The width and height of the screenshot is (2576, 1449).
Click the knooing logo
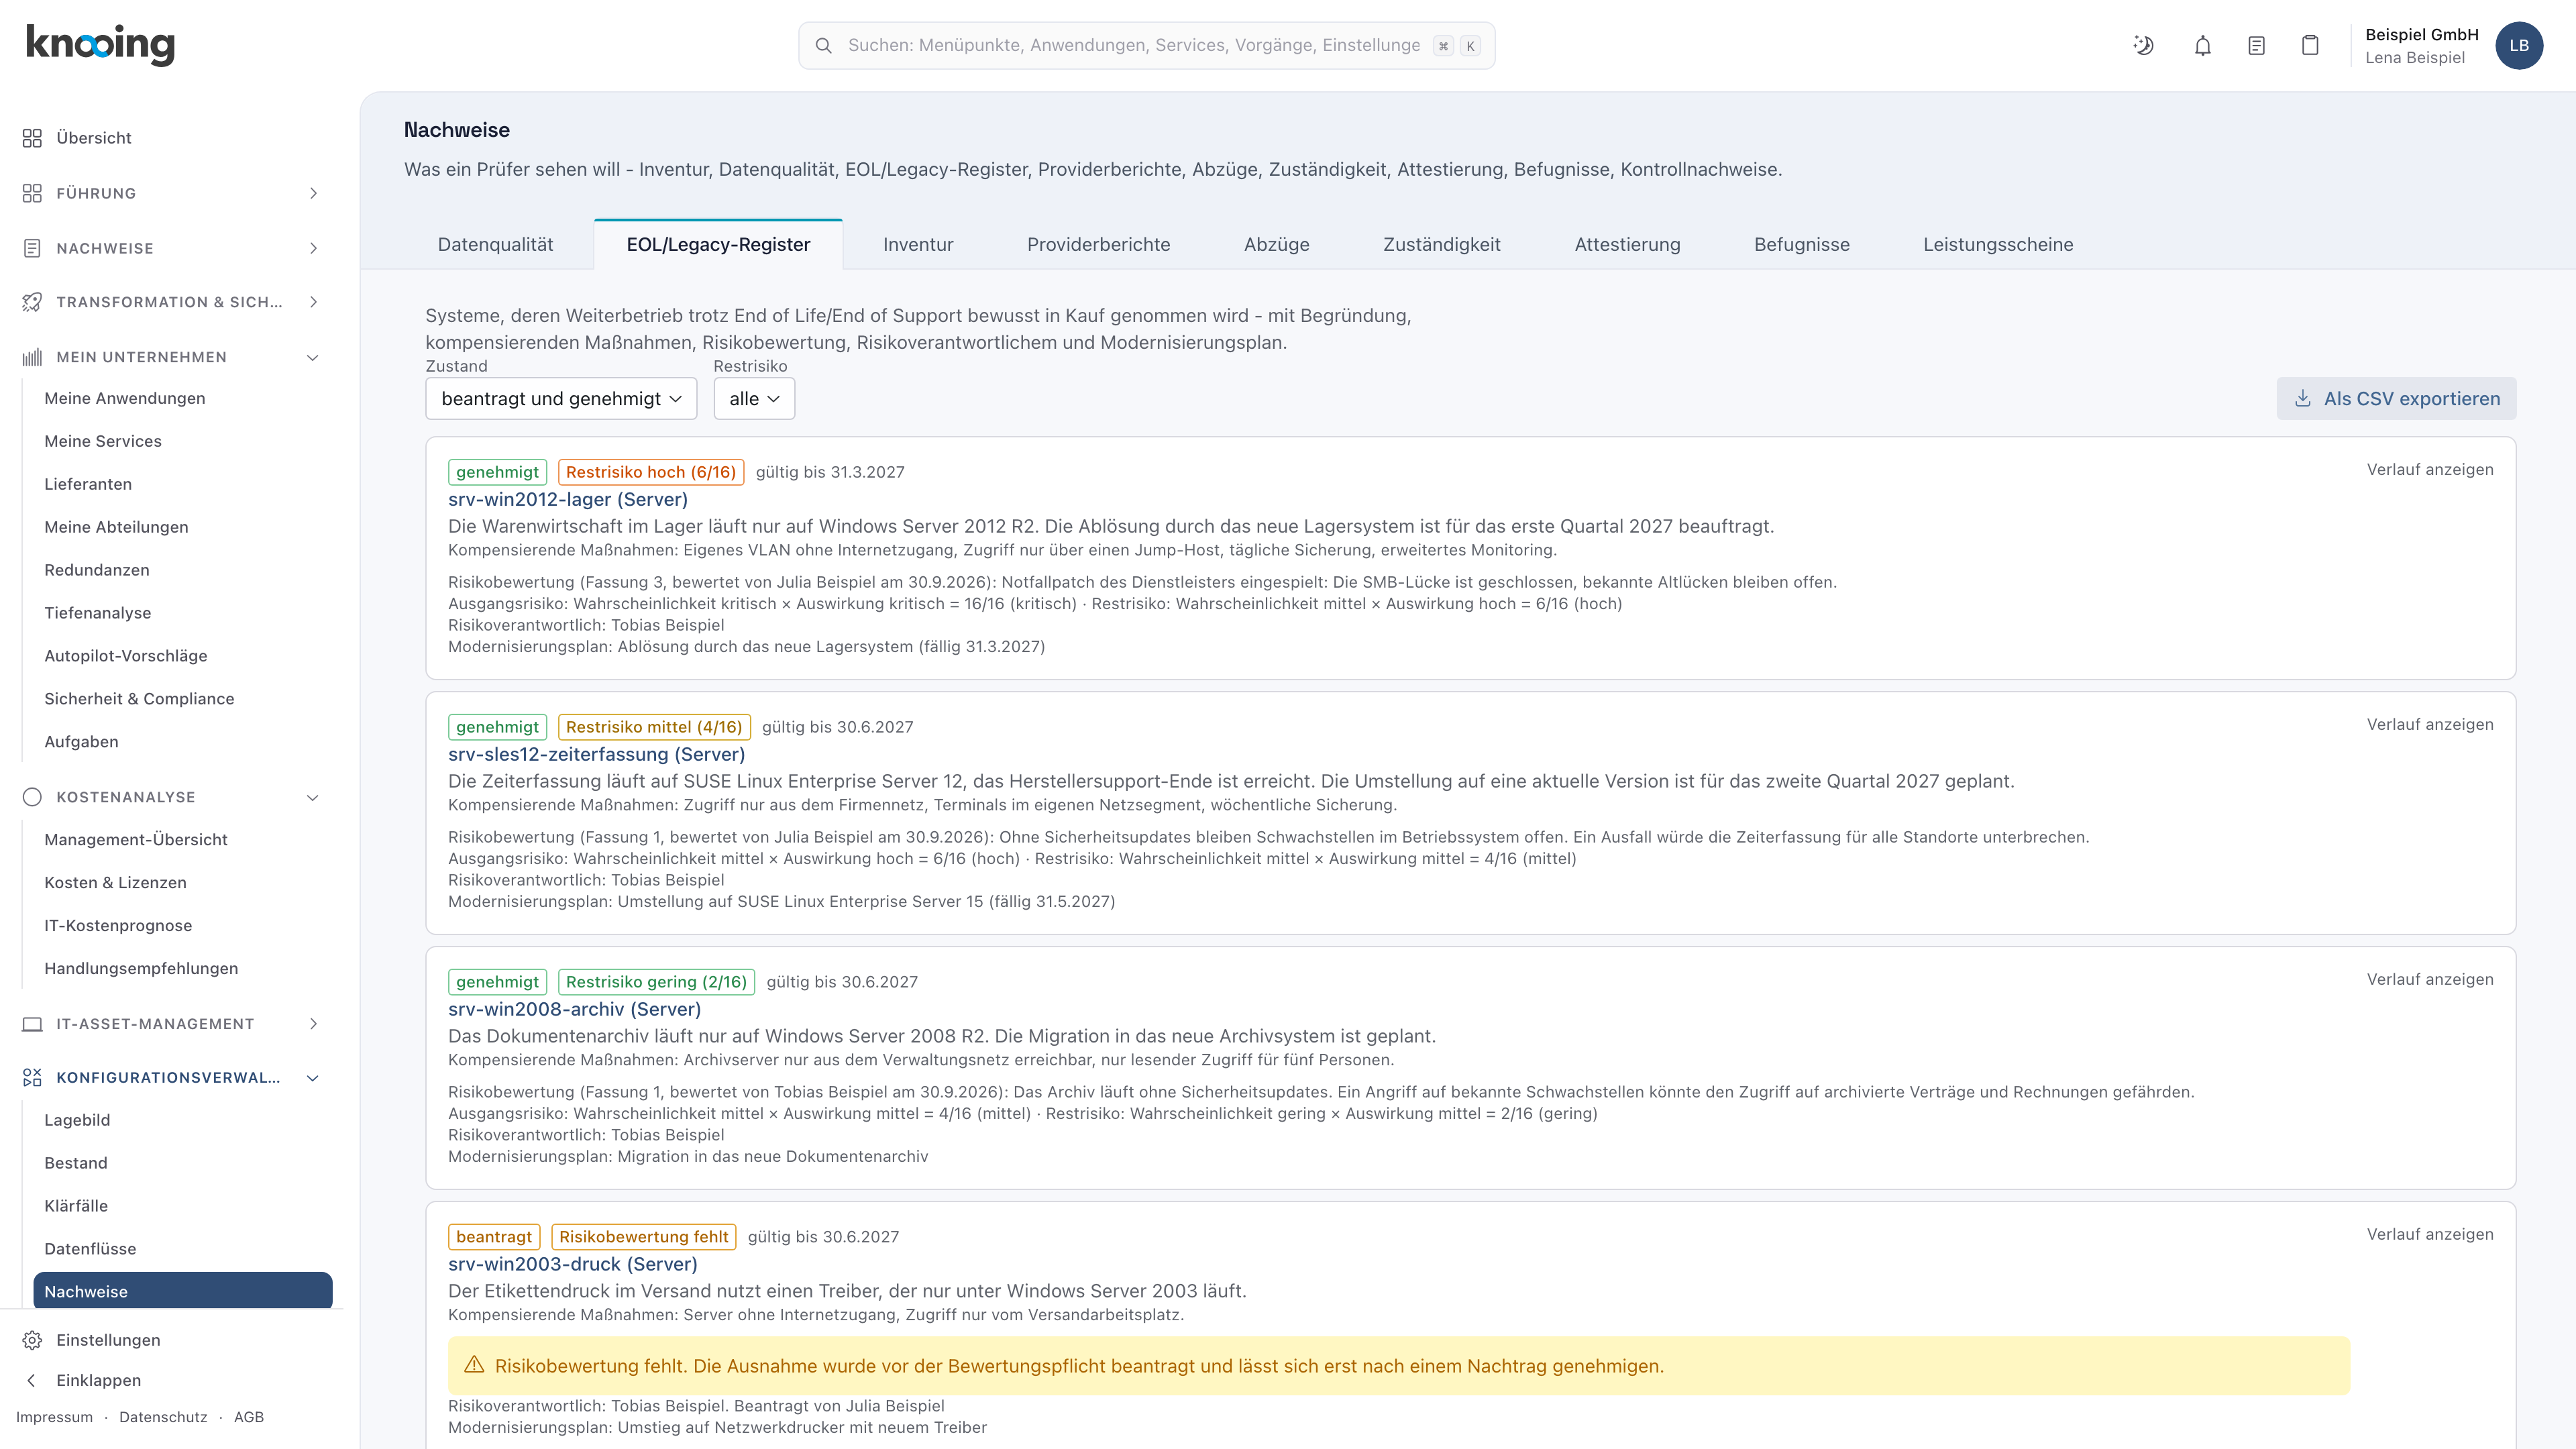100,45
